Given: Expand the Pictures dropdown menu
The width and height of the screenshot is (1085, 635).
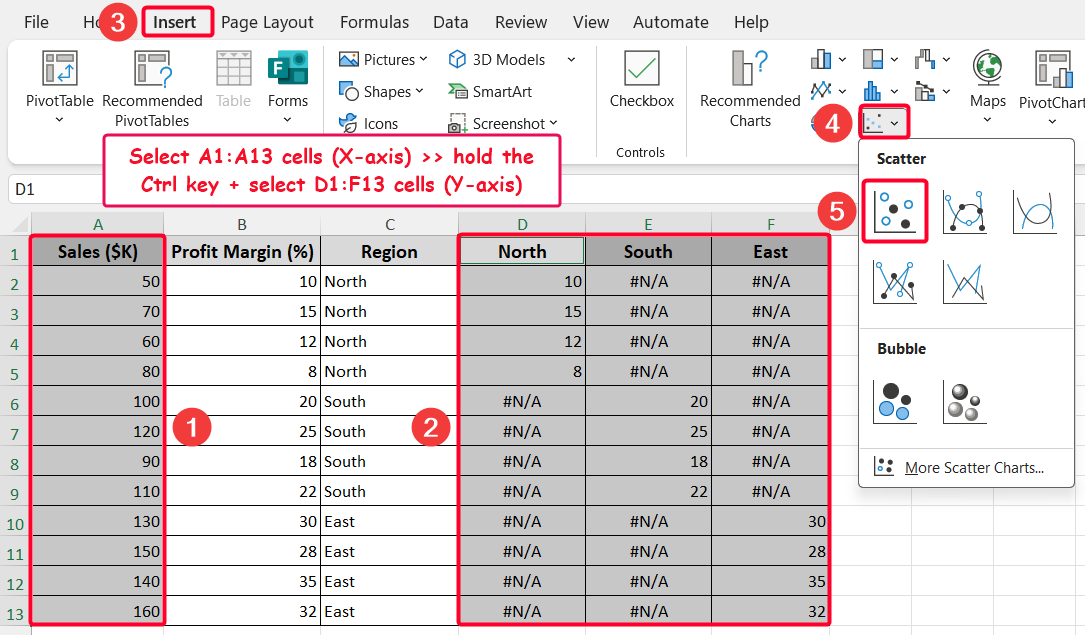Looking at the screenshot, I should pyautogui.click(x=384, y=59).
